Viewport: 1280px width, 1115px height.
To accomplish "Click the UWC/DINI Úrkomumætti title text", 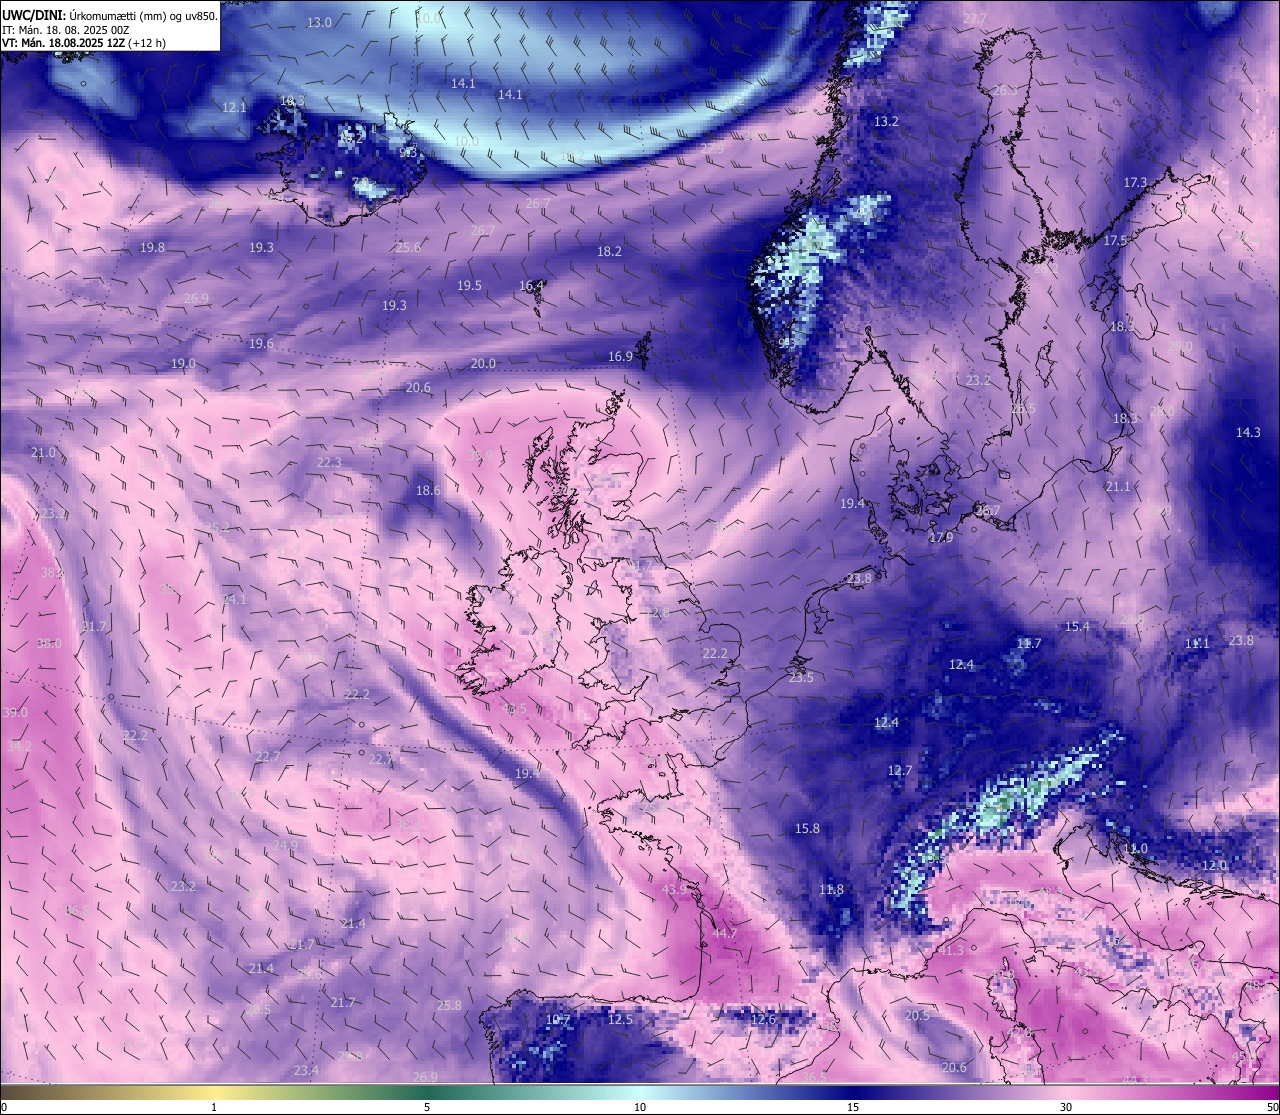I will coord(109,15).
